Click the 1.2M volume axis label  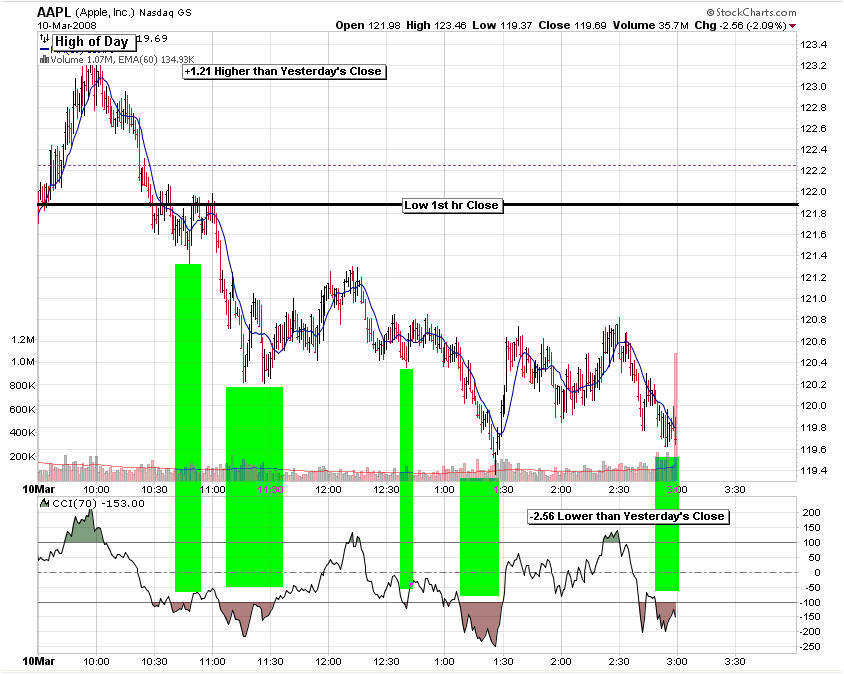[23, 340]
